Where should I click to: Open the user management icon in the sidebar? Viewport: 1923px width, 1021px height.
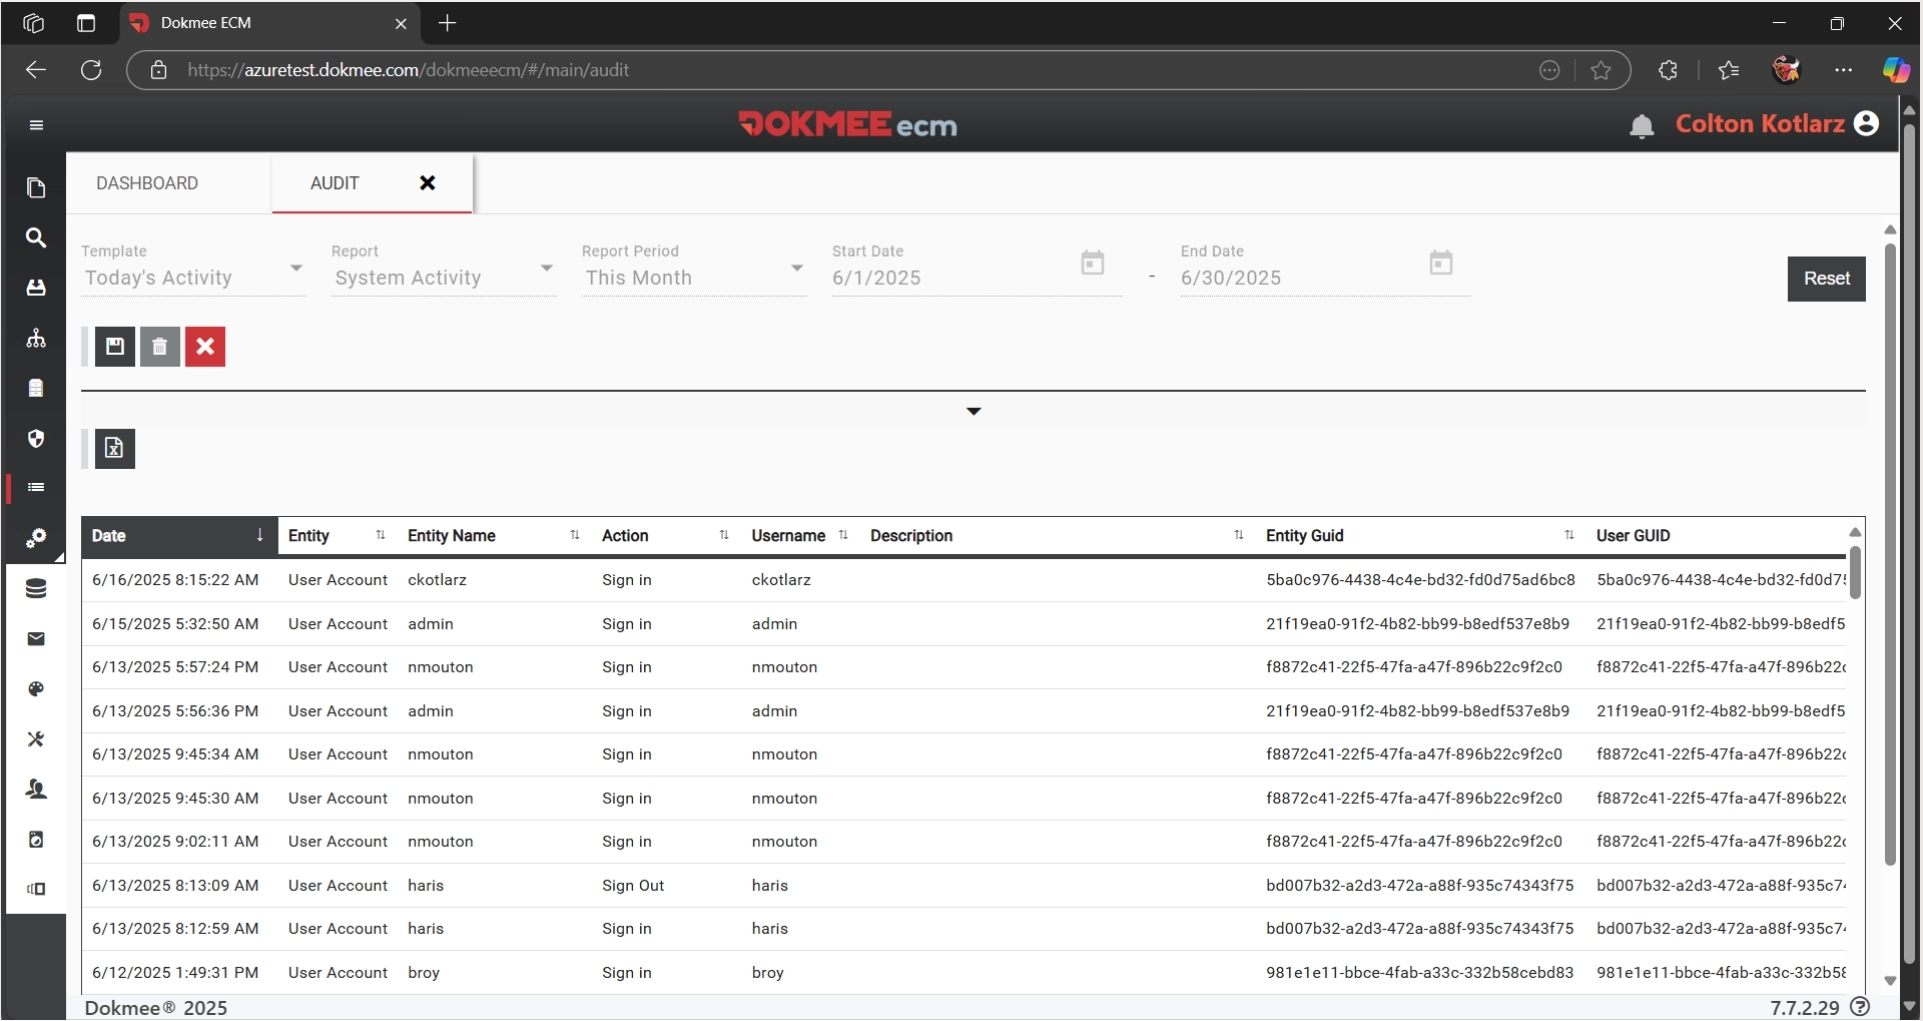36,789
